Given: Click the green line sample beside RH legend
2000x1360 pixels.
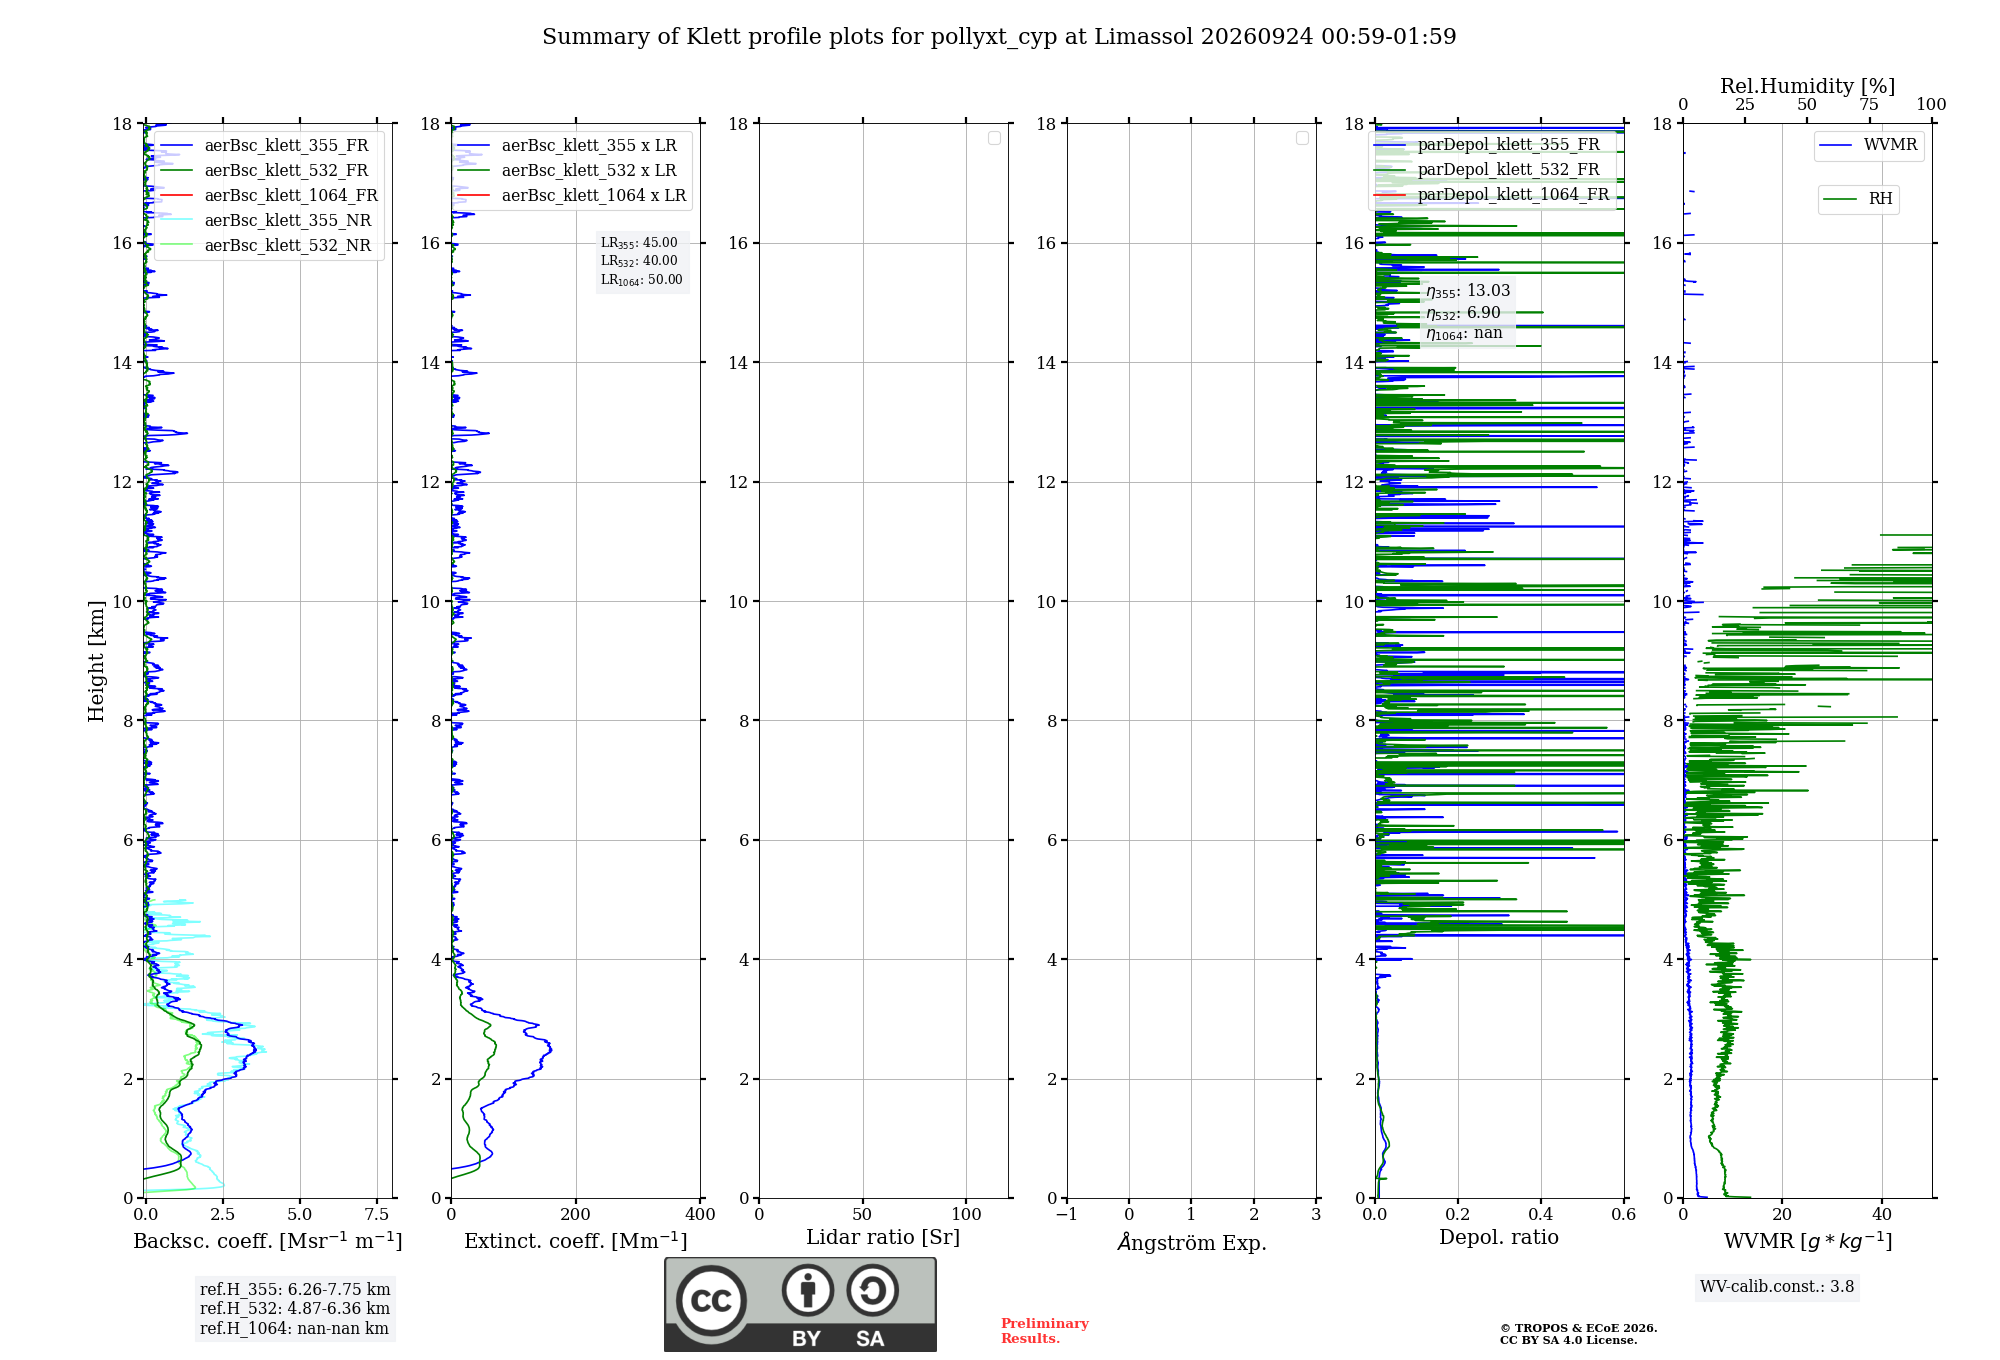Looking at the screenshot, I should pos(1840,199).
